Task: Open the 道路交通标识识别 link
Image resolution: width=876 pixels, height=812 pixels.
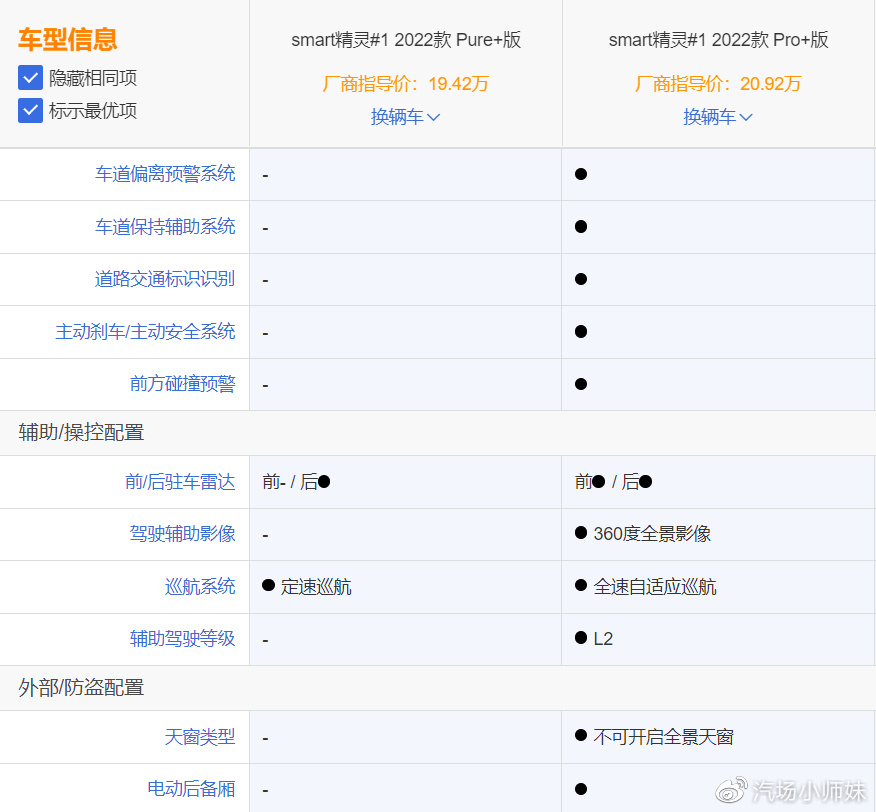Action: tap(165, 279)
